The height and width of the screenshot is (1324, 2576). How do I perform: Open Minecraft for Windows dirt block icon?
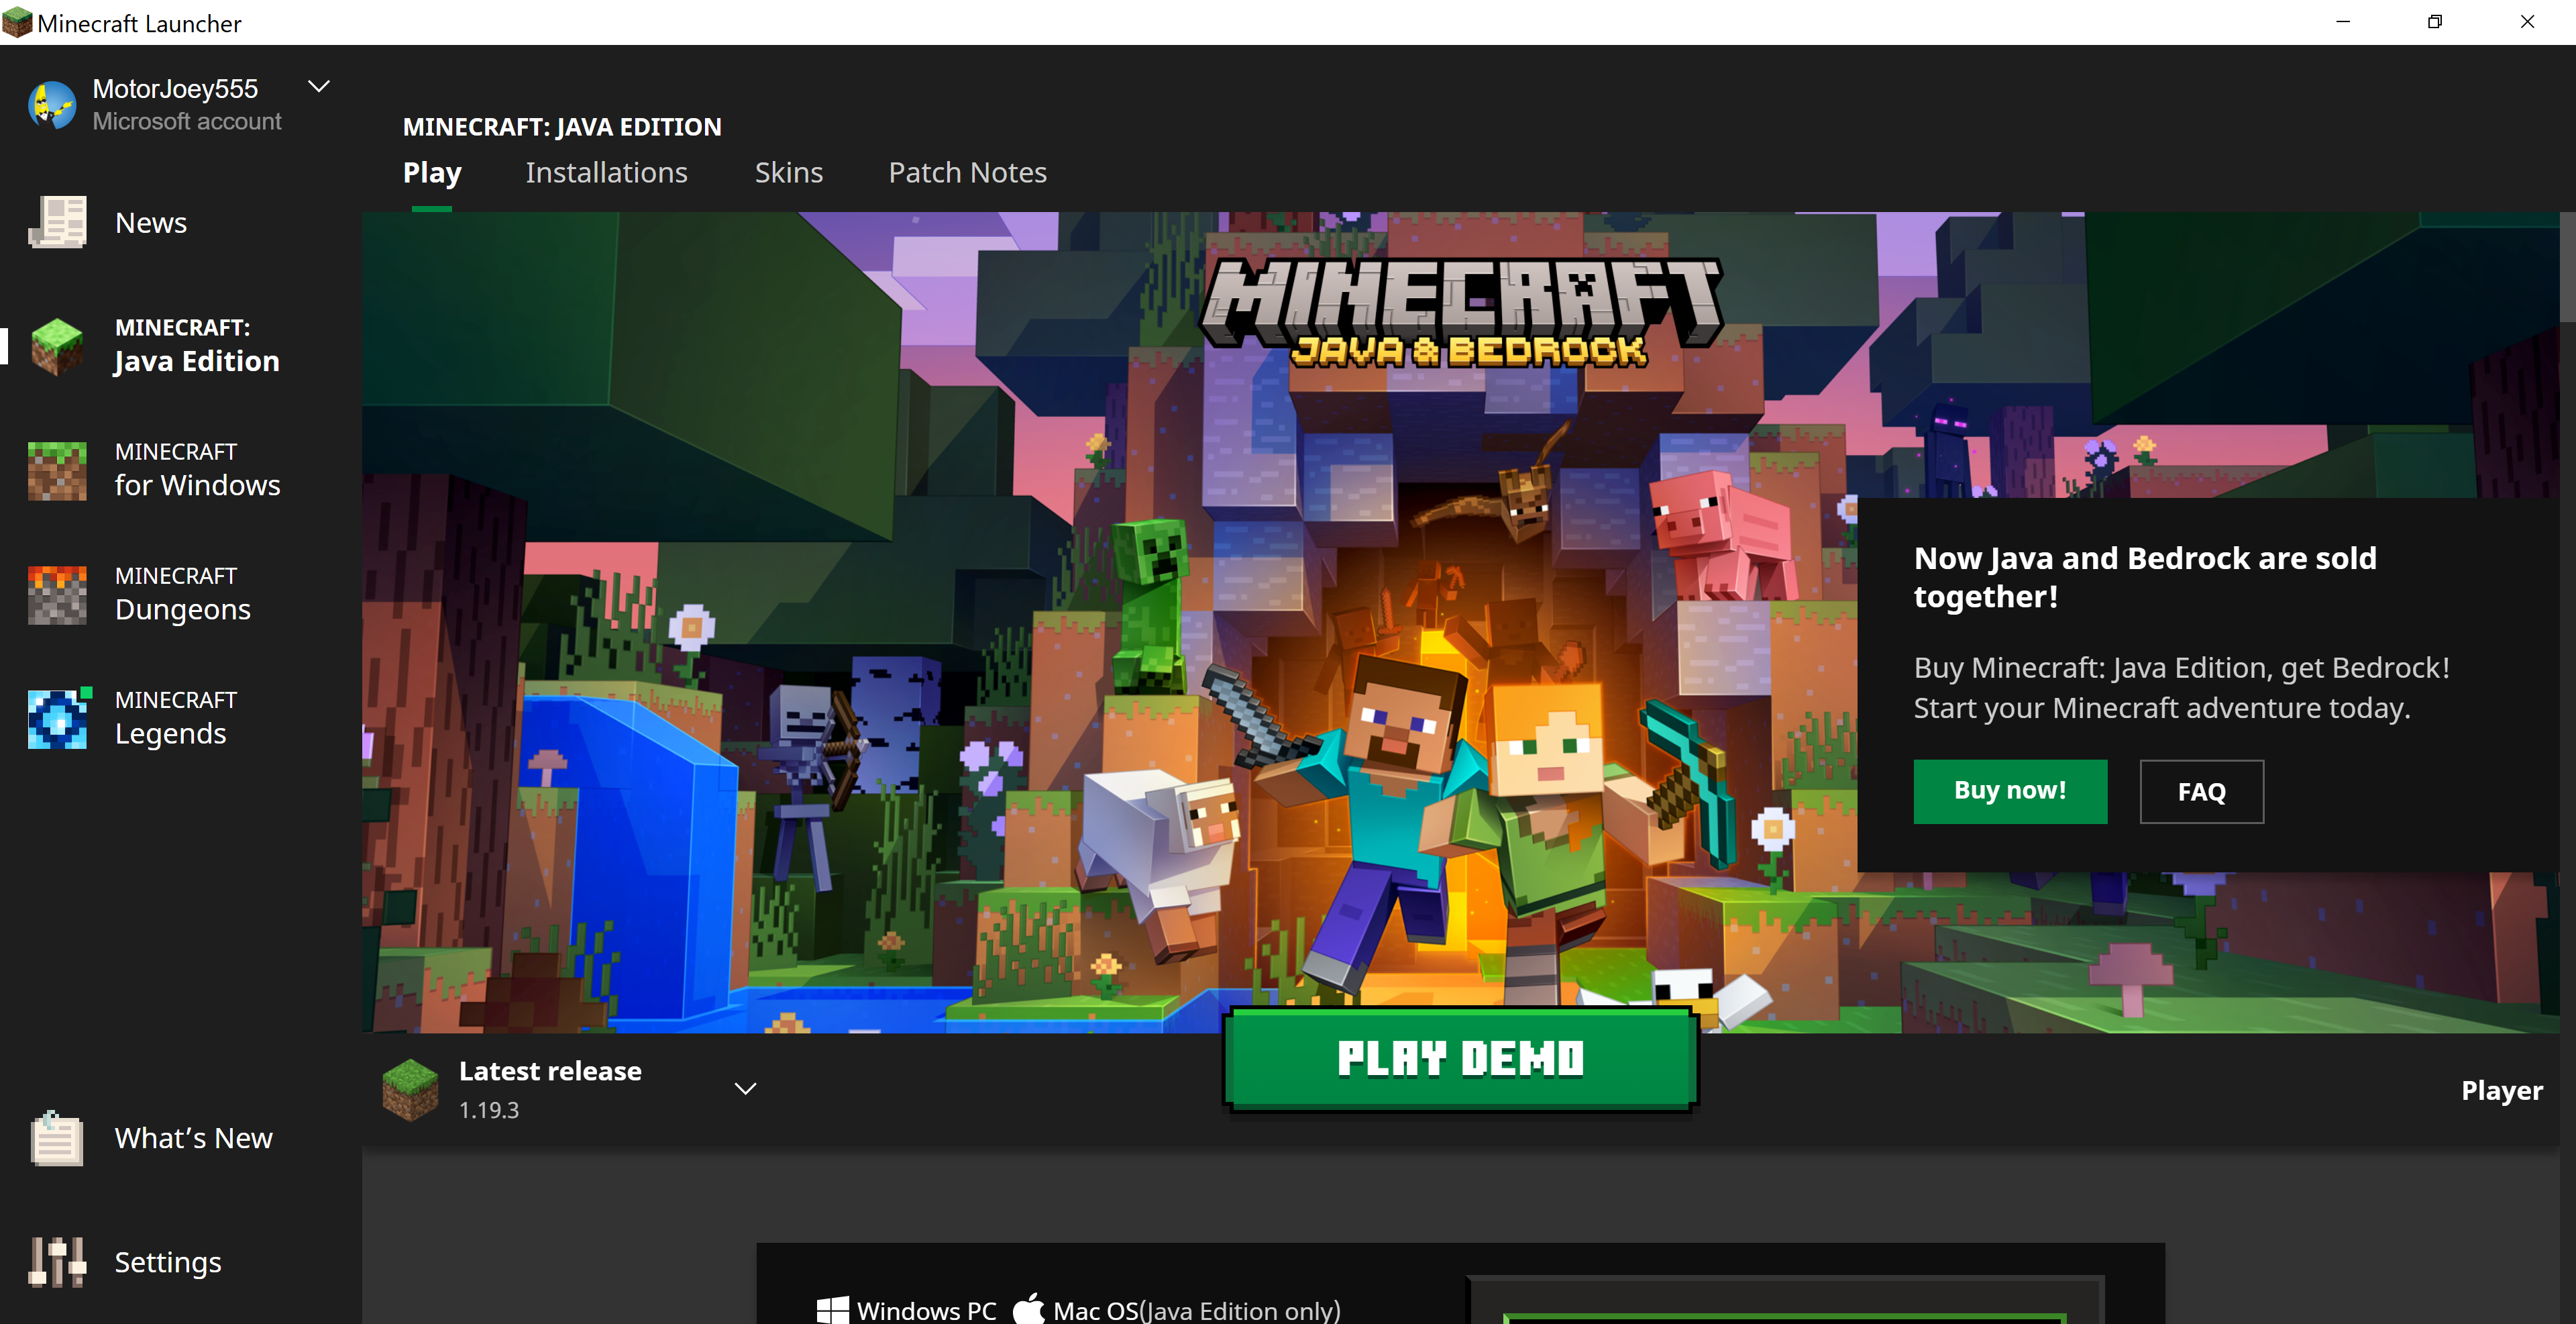point(58,470)
